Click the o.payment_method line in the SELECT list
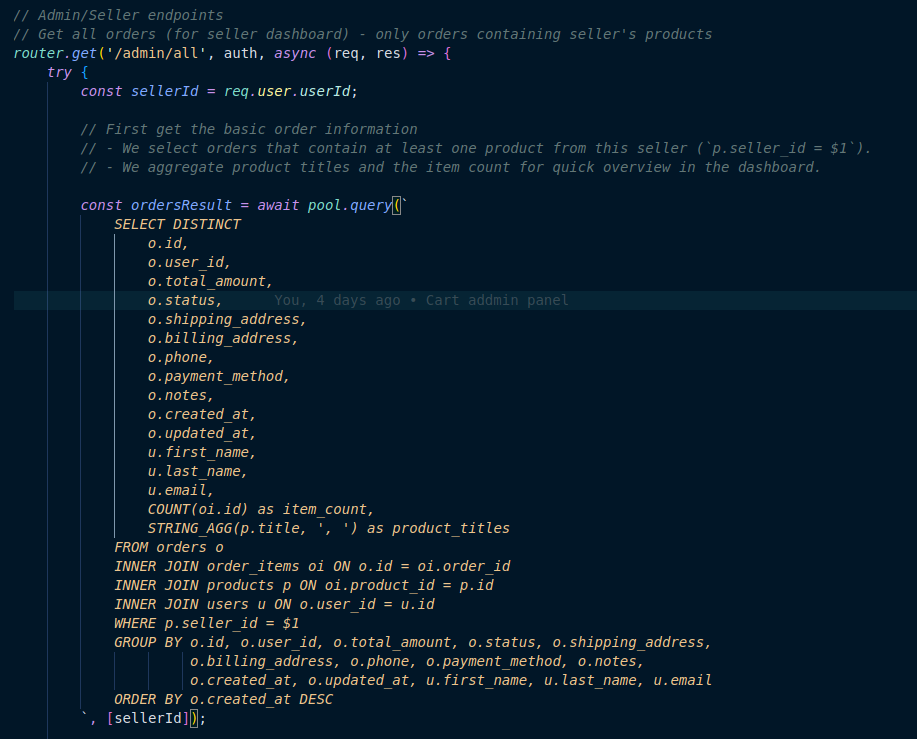Viewport: 917px width, 739px height. point(218,376)
